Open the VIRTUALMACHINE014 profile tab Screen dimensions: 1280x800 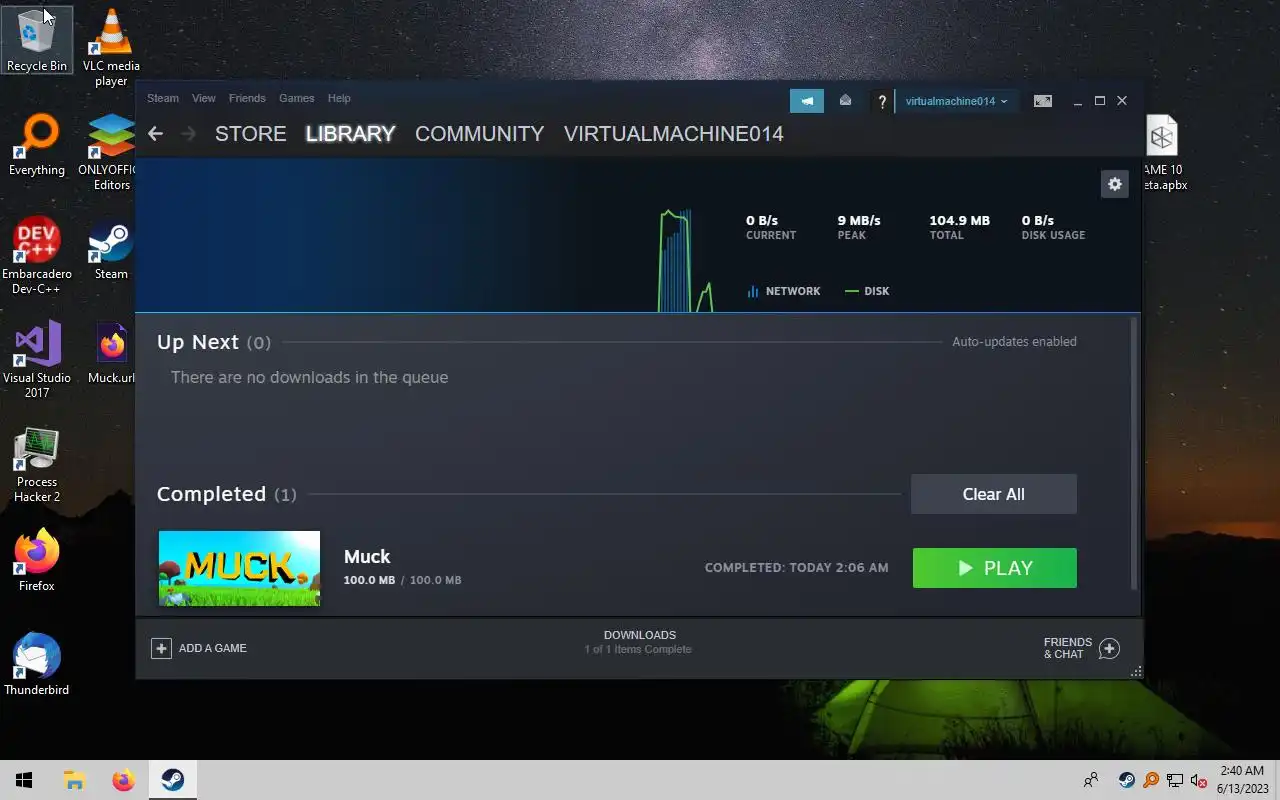pos(674,133)
